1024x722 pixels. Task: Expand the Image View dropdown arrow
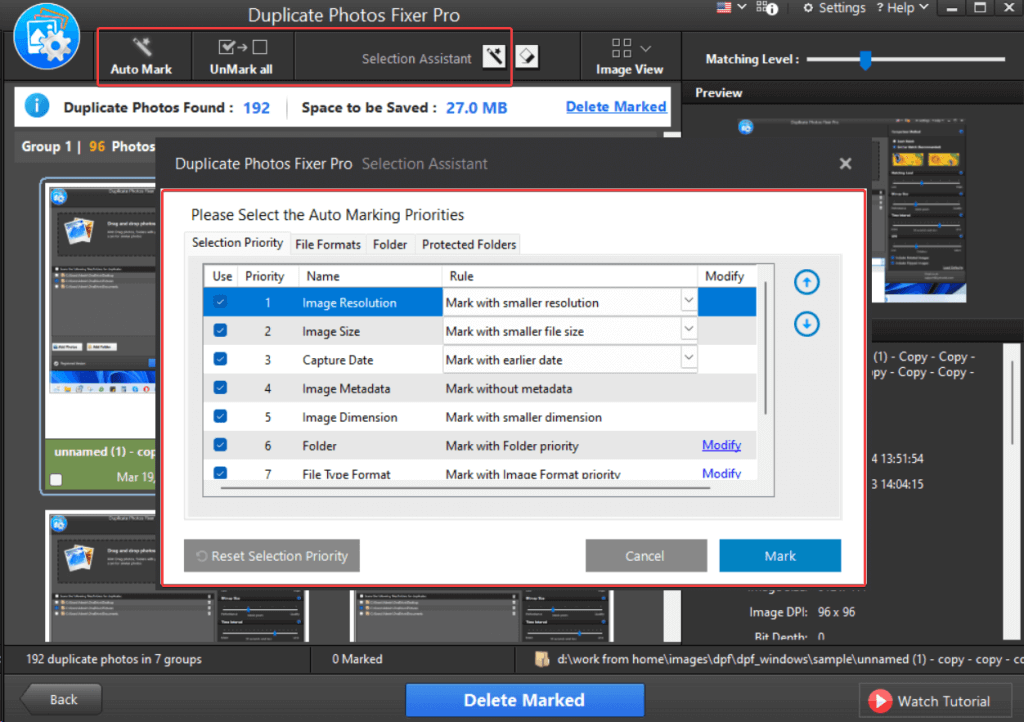(645, 49)
